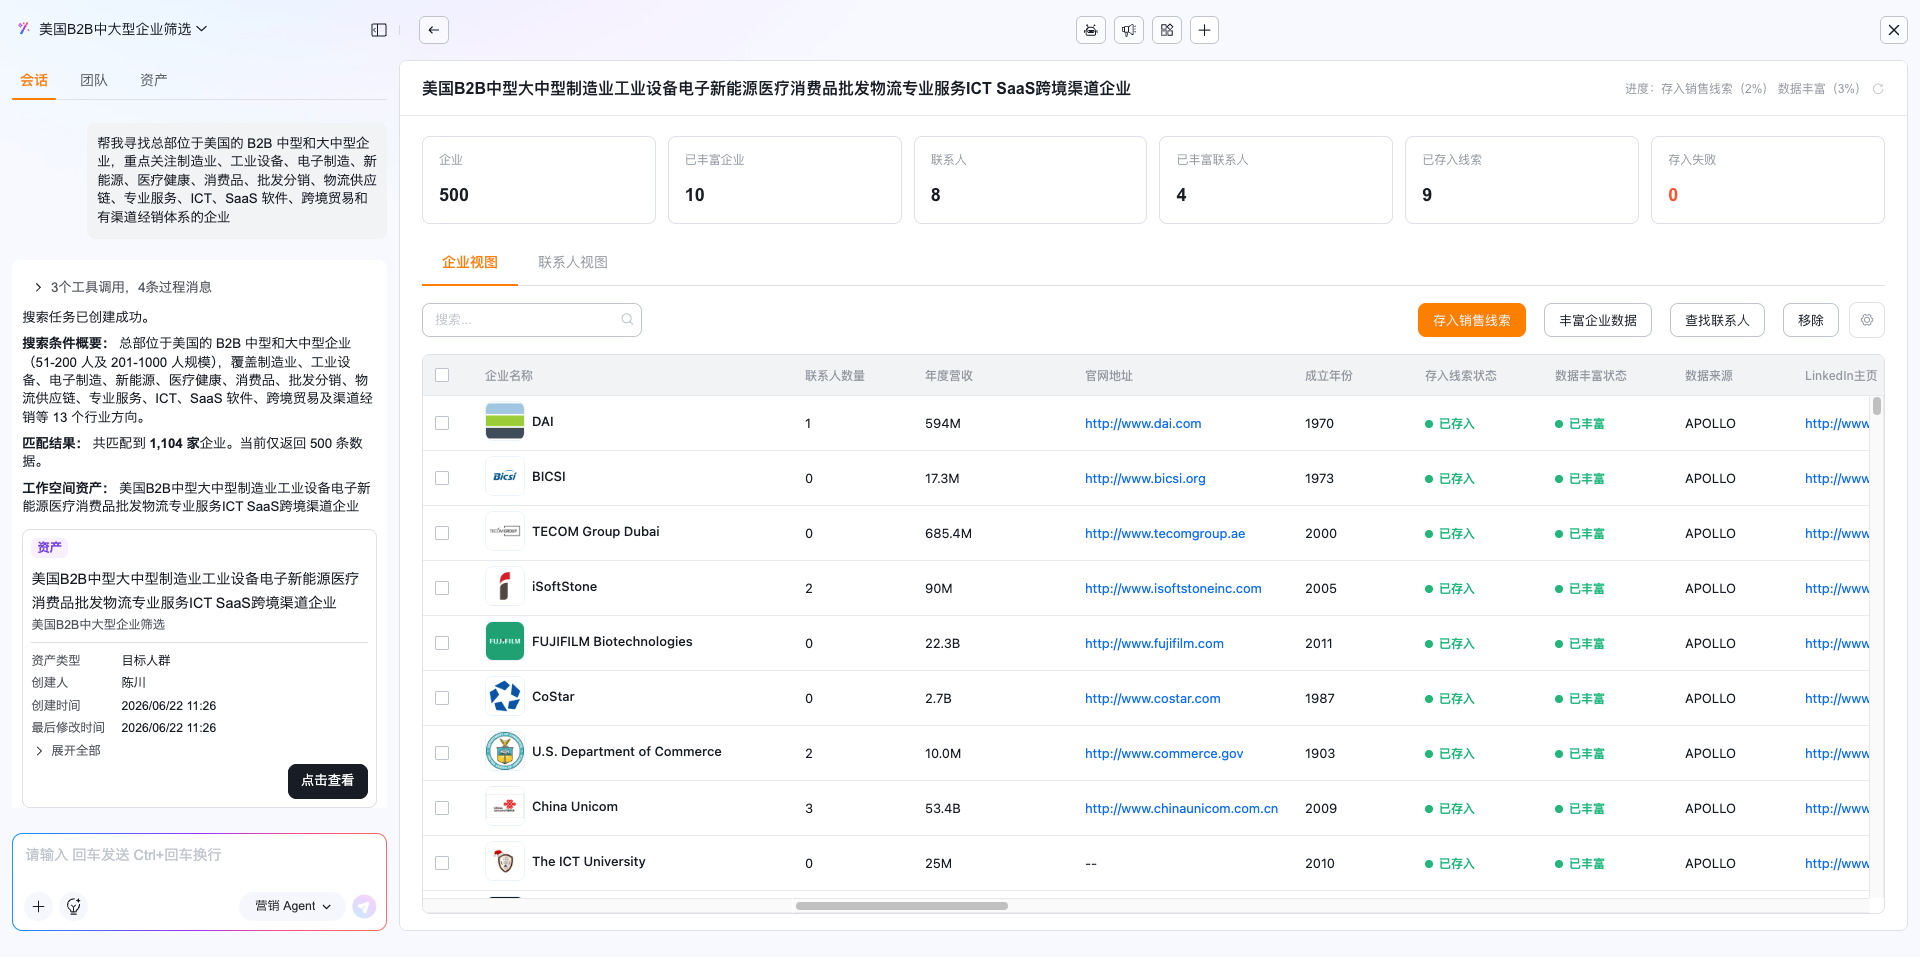This screenshot has width=1920, height=958.
Task: Open the 营销 Agent dropdown
Action: click(x=292, y=906)
